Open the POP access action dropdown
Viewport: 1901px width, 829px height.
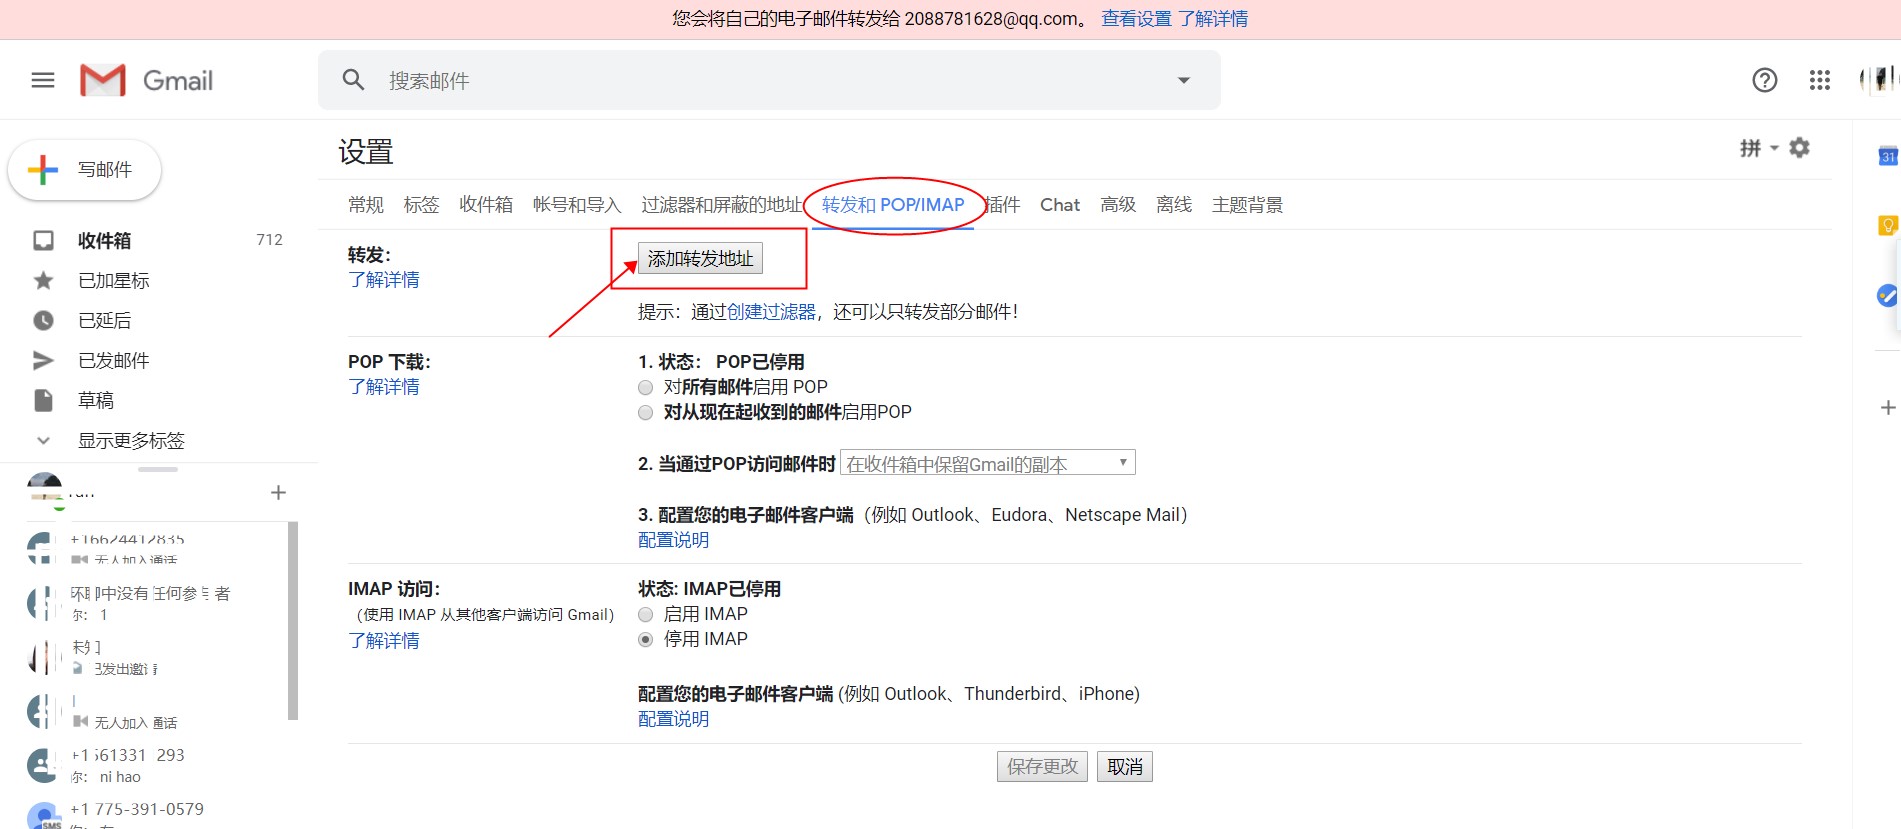click(x=988, y=463)
